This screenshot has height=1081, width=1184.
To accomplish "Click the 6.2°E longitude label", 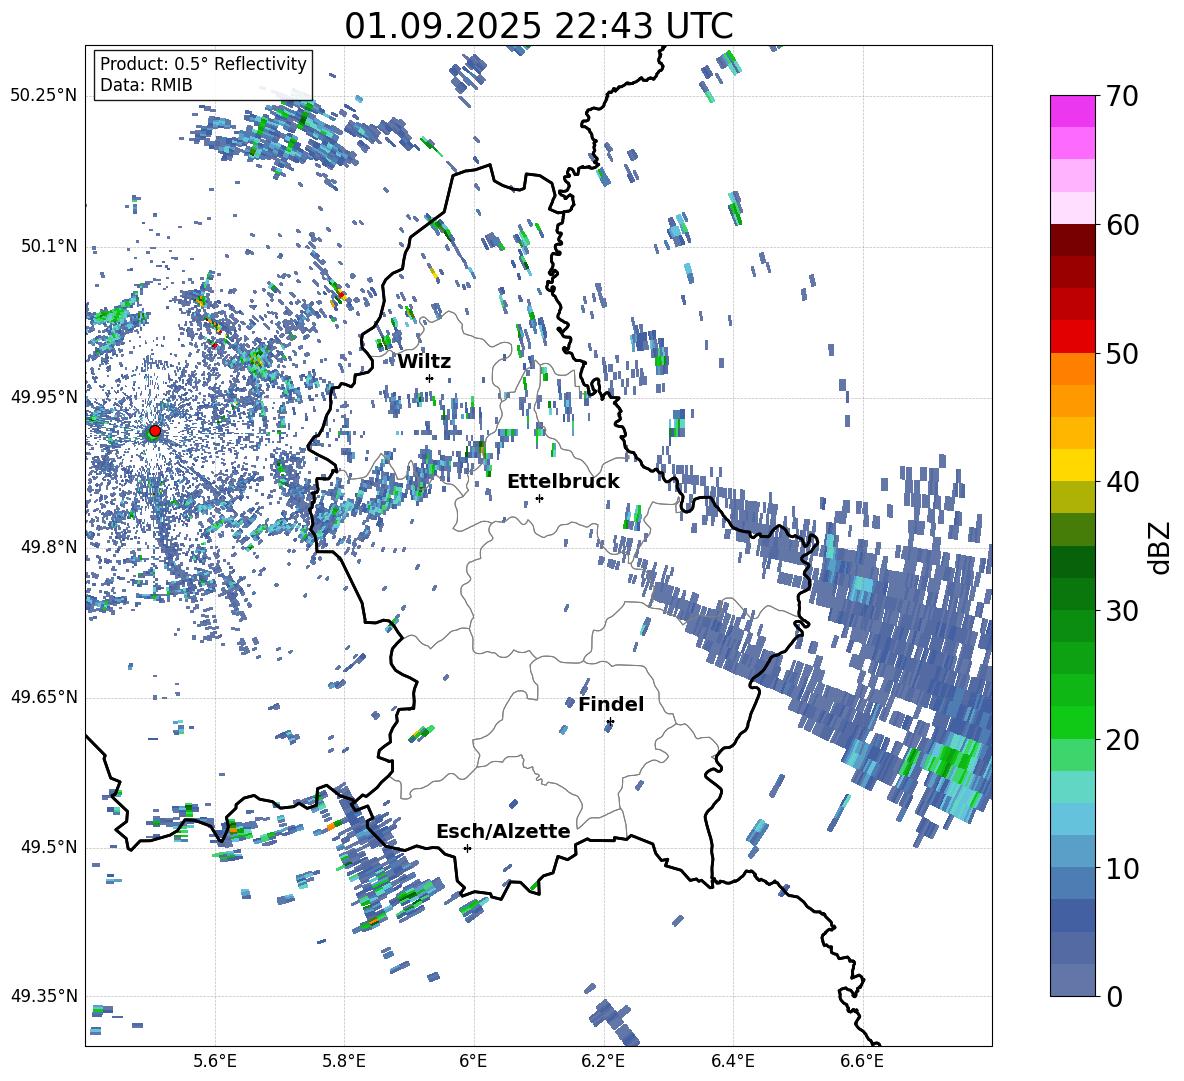I will pyautogui.click(x=603, y=1061).
